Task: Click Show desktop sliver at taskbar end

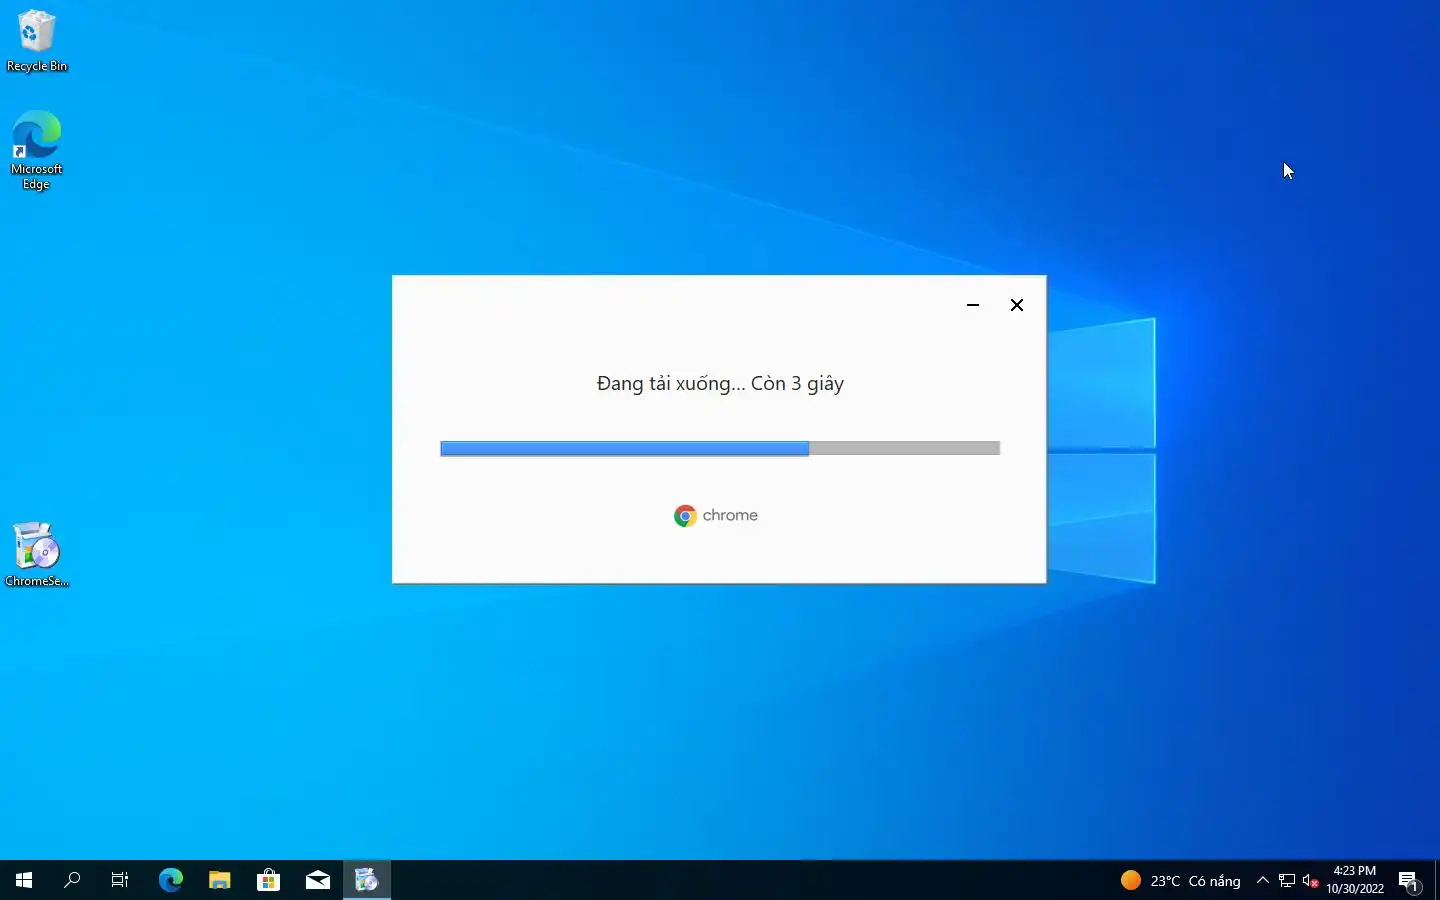Action: 1437,880
